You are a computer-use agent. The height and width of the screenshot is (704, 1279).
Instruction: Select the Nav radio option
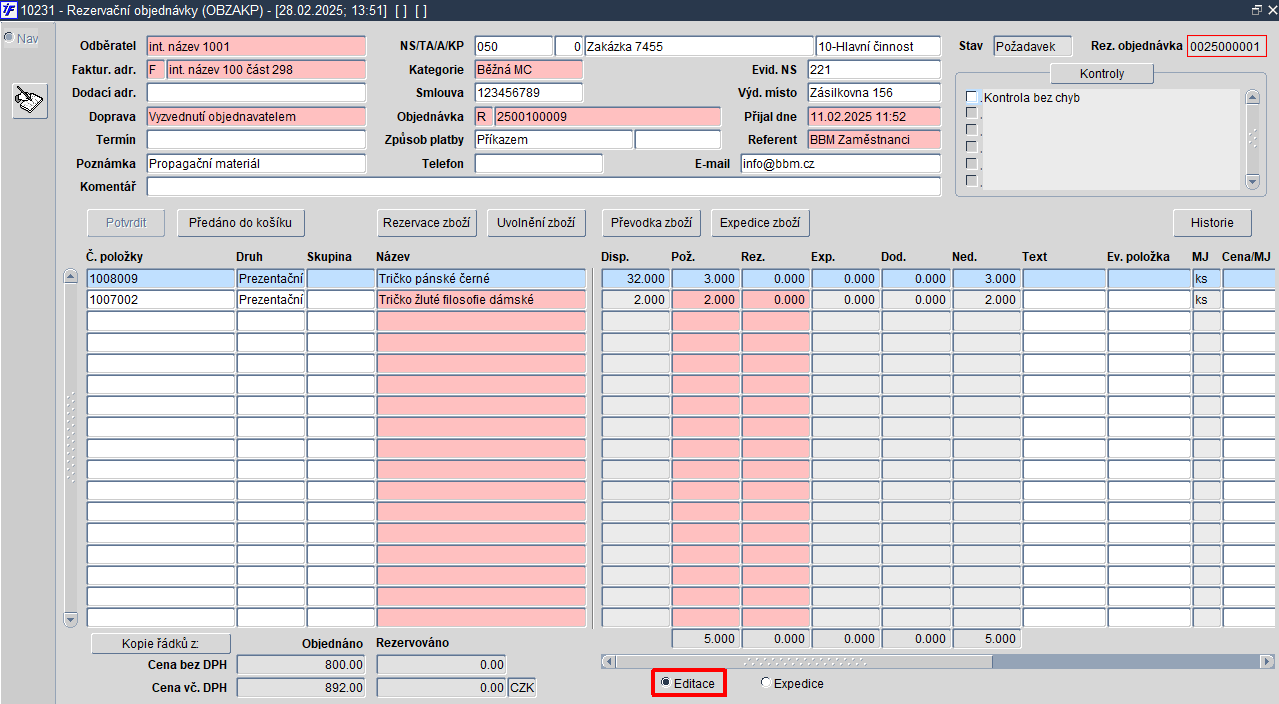pyautogui.click(x=8, y=38)
